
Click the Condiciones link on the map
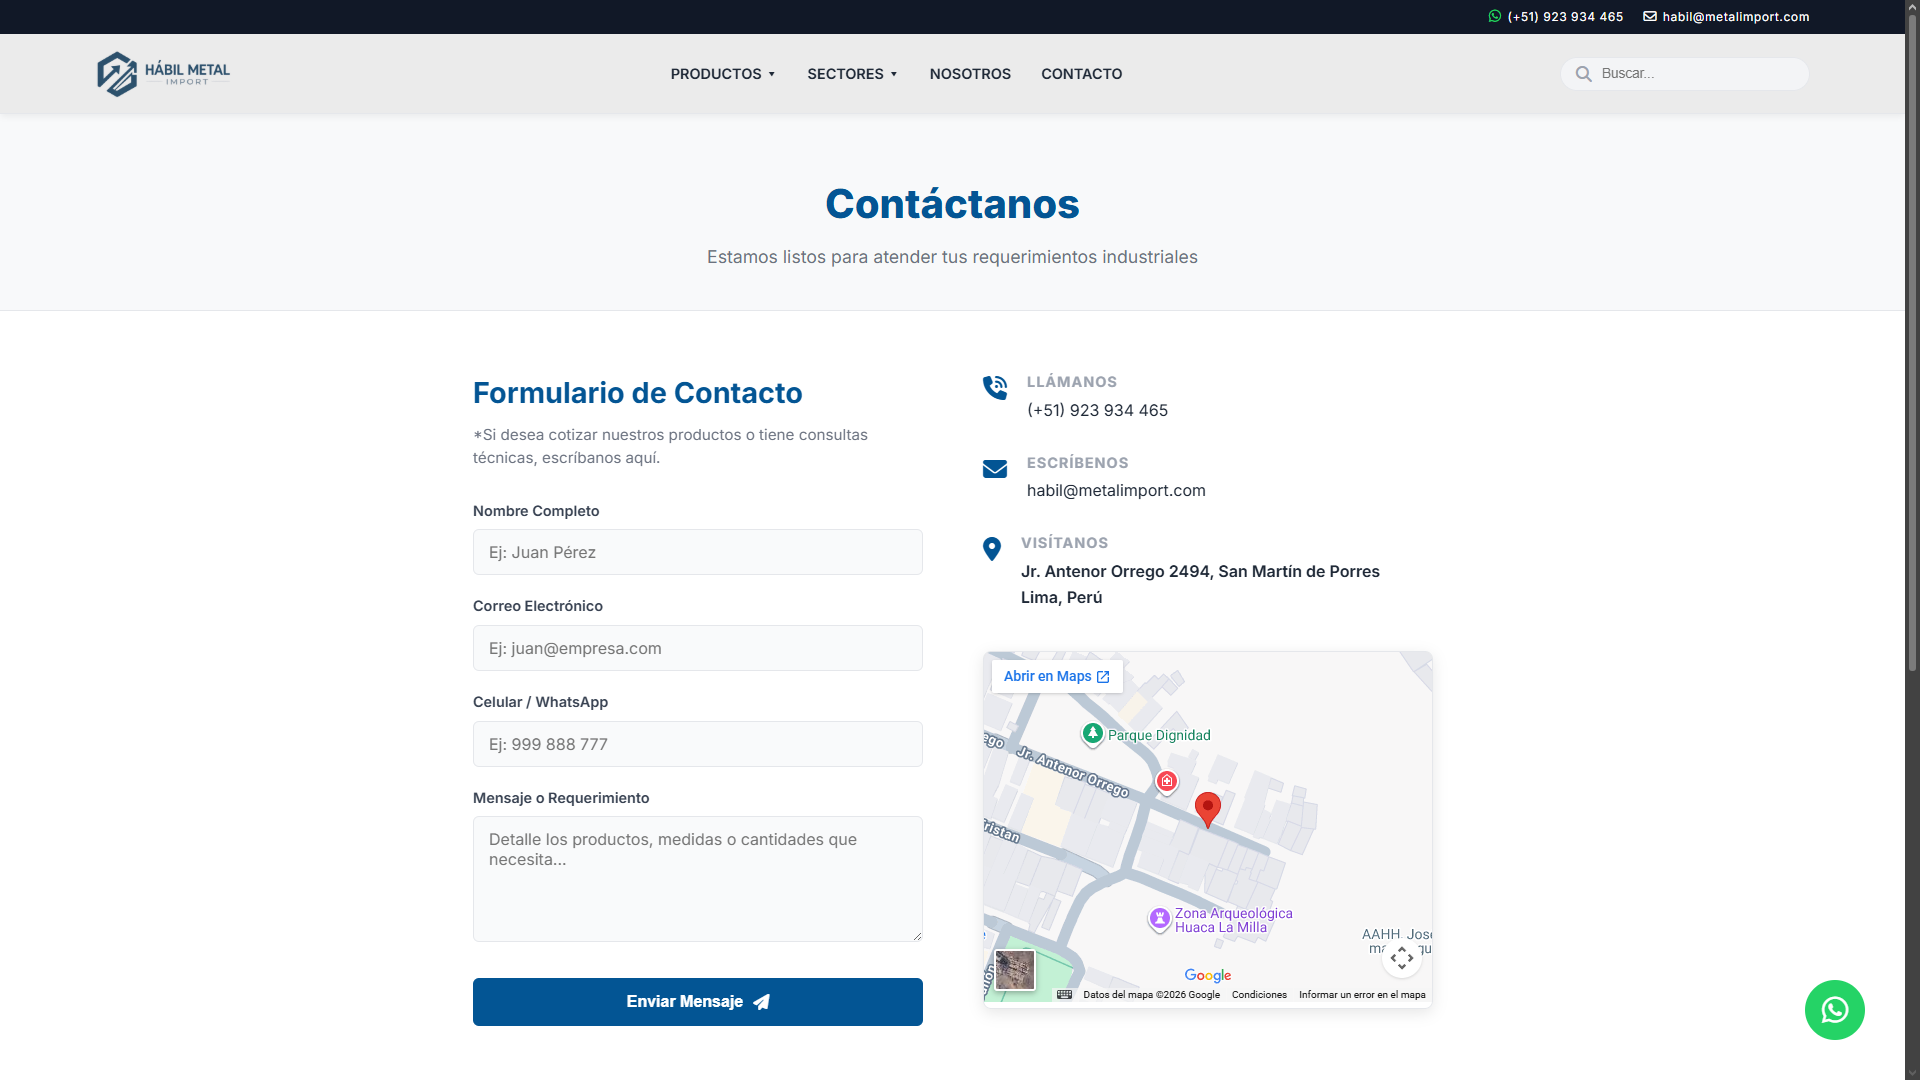point(1260,994)
